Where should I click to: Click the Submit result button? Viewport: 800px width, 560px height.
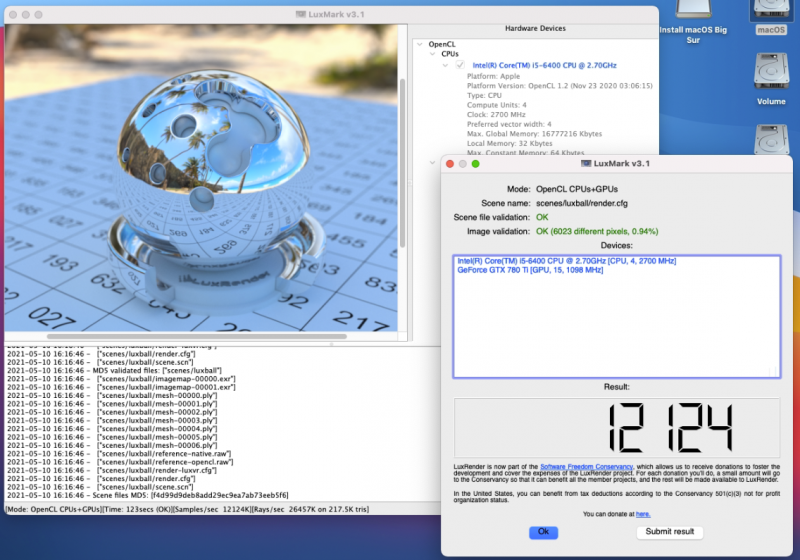(x=669, y=532)
